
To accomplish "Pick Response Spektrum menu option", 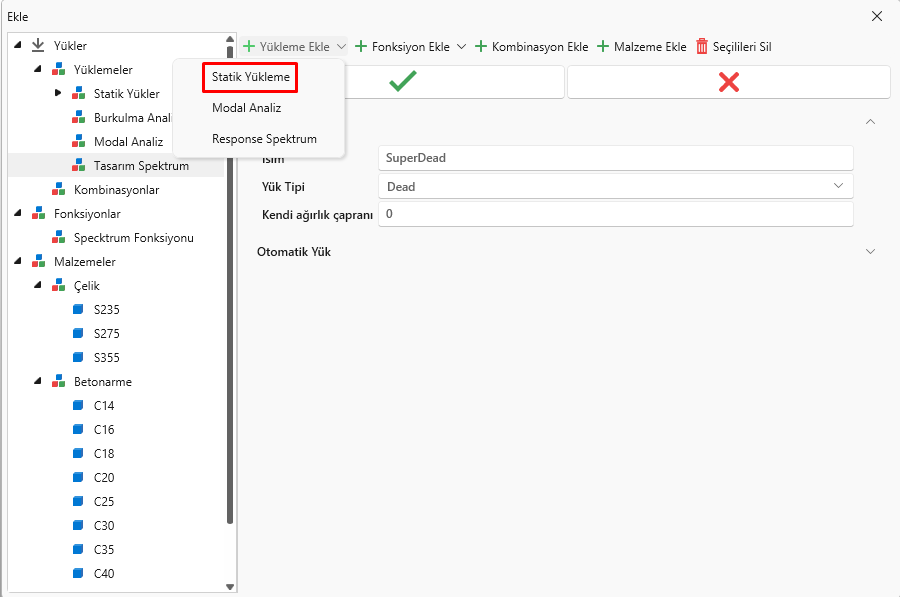I will tap(264, 139).
